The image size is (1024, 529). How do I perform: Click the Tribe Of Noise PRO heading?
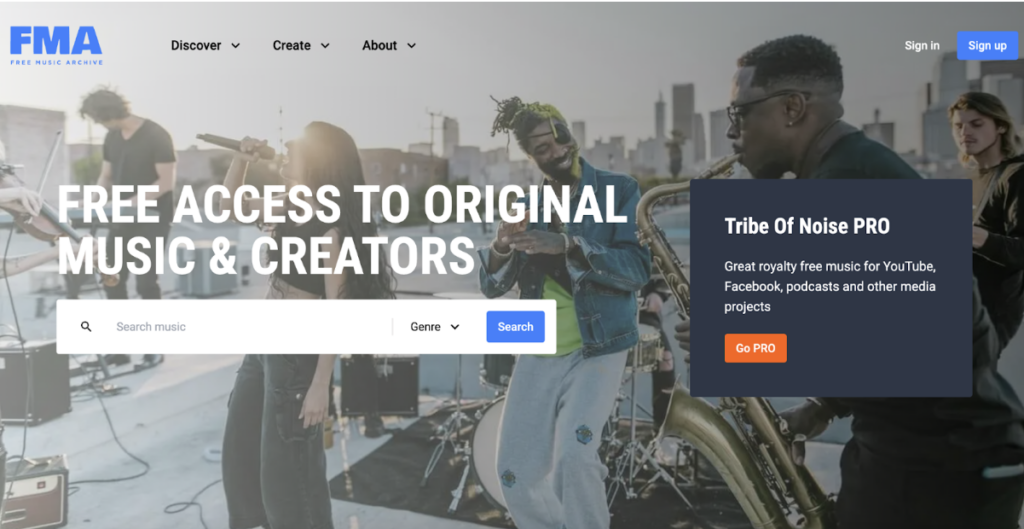pos(807,226)
